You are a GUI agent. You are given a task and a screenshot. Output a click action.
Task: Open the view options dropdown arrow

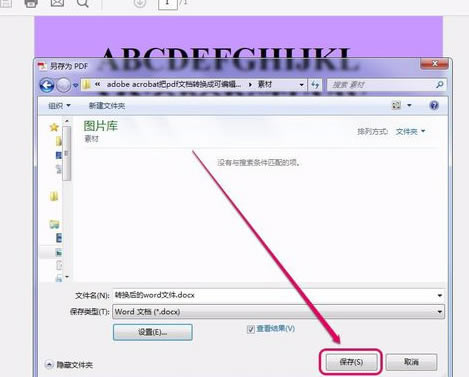409,106
